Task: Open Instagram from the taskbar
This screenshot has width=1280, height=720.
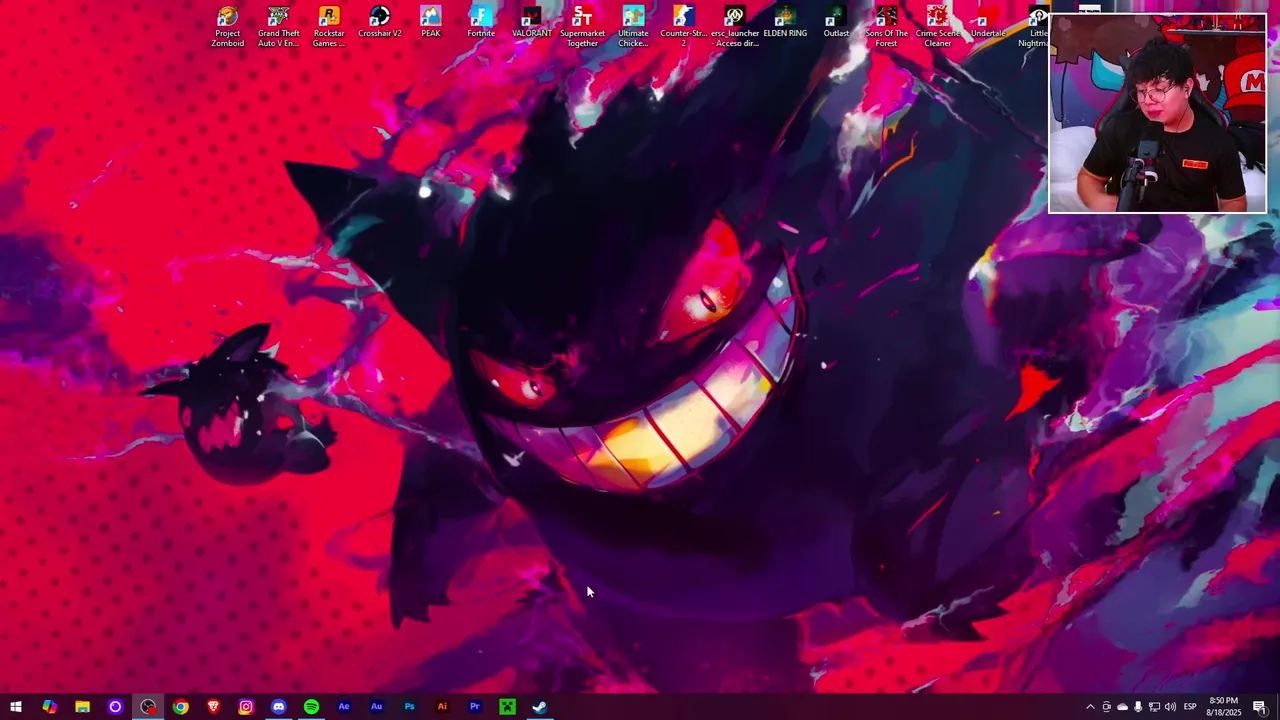Action: pos(246,707)
